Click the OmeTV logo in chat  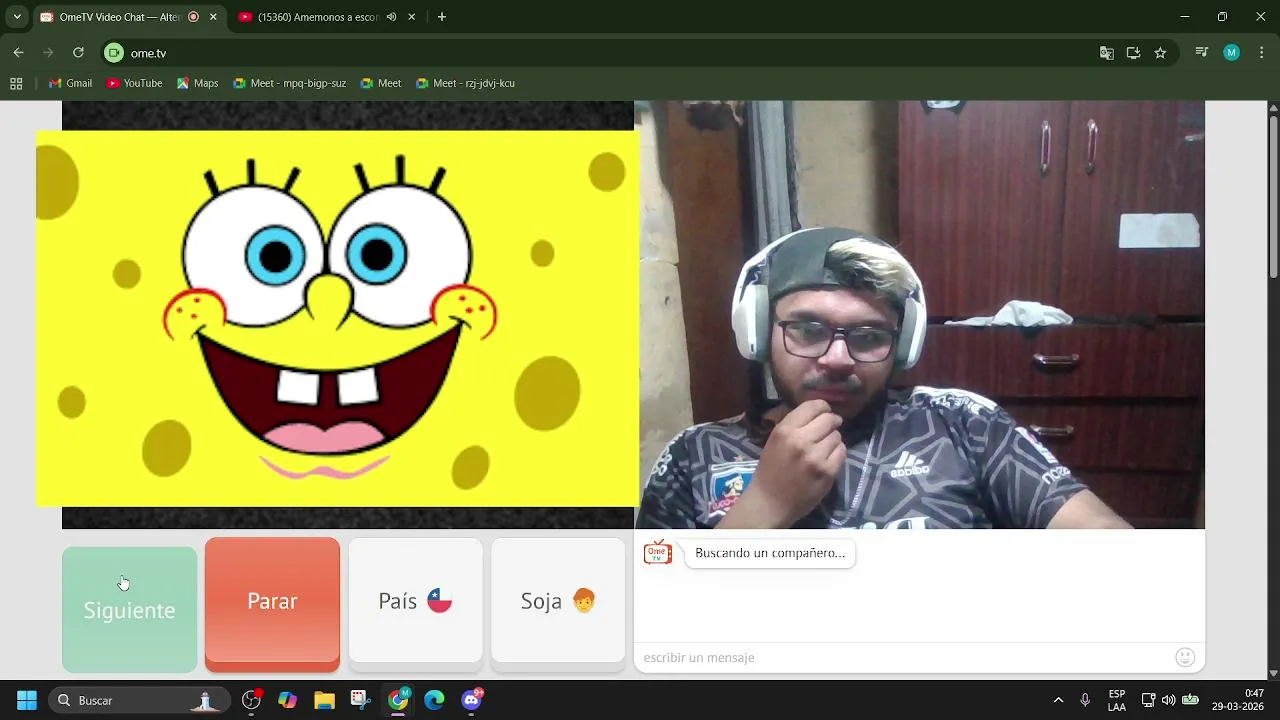point(657,553)
